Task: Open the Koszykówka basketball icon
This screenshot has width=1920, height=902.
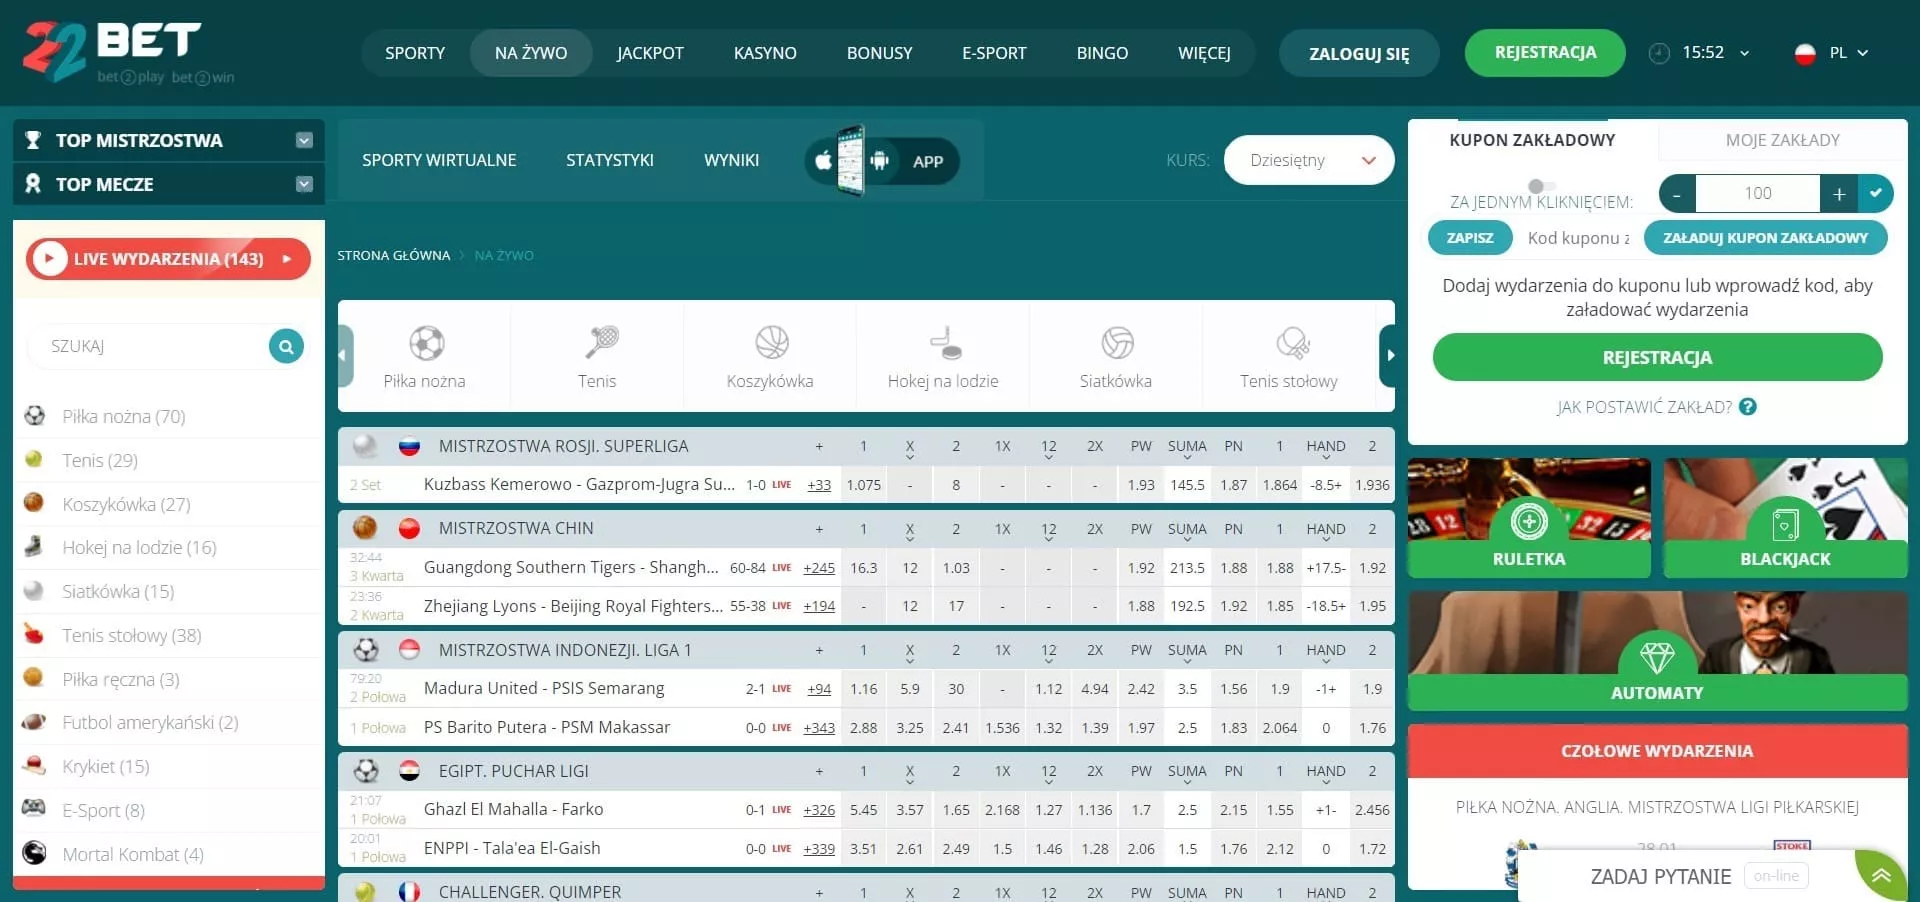Action: tap(771, 343)
